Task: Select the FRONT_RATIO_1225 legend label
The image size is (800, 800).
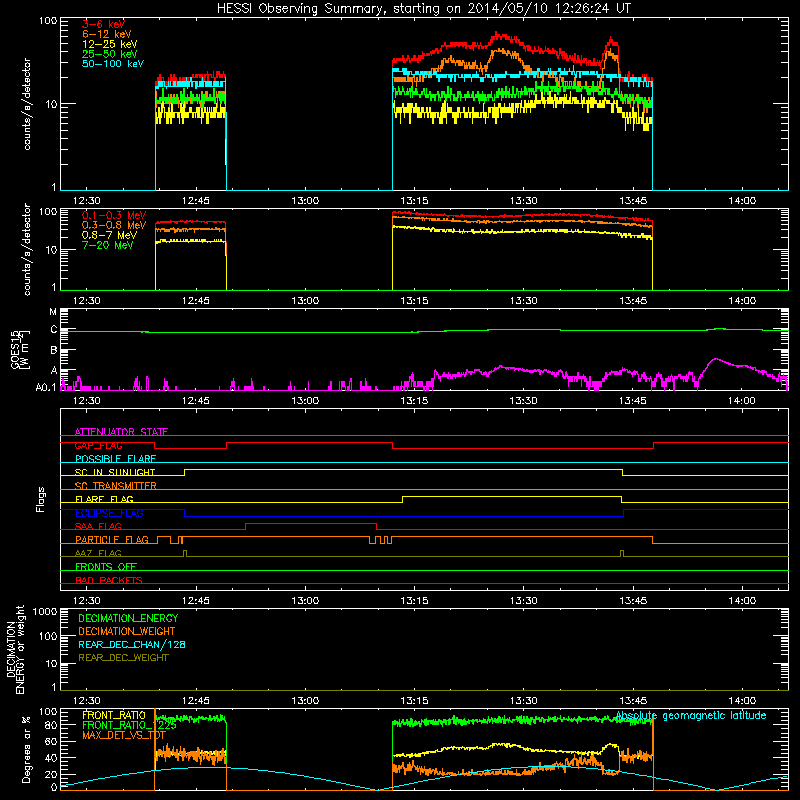Action: click(x=129, y=726)
